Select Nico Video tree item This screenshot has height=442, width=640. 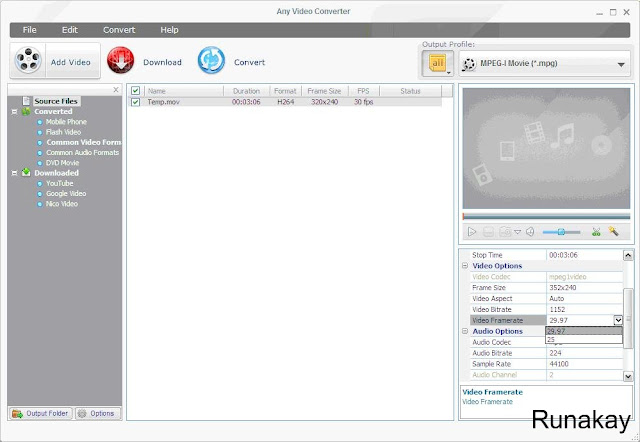(62, 204)
